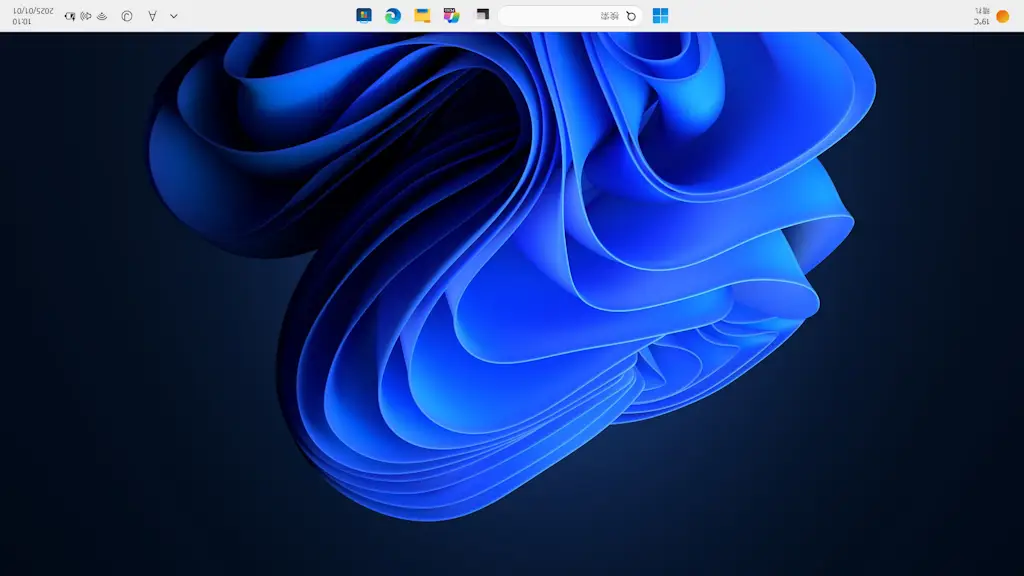The height and width of the screenshot is (576, 1024).
Task: Open Task View from the taskbar
Action: (x=482, y=16)
